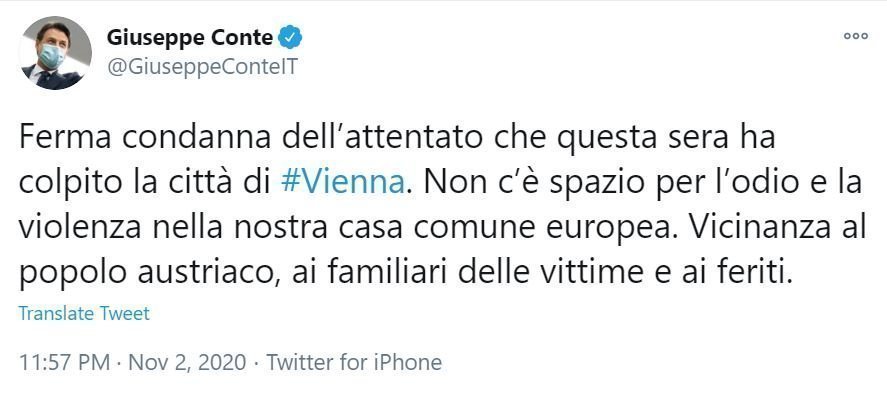Click Translate Tweet
Screen dimensions: 887x396
(84, 313)
